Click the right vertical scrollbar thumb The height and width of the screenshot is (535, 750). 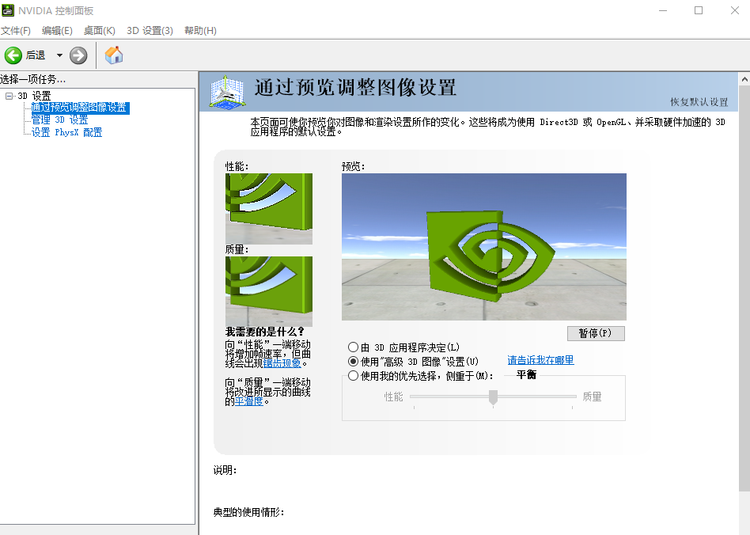(745, 288)
